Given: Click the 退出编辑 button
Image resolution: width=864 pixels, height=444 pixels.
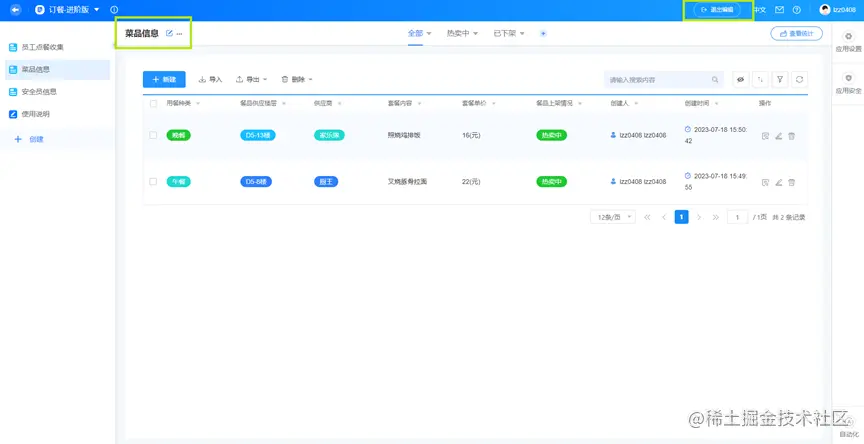Looking at the screenshot, I should [x=717, y=10].
